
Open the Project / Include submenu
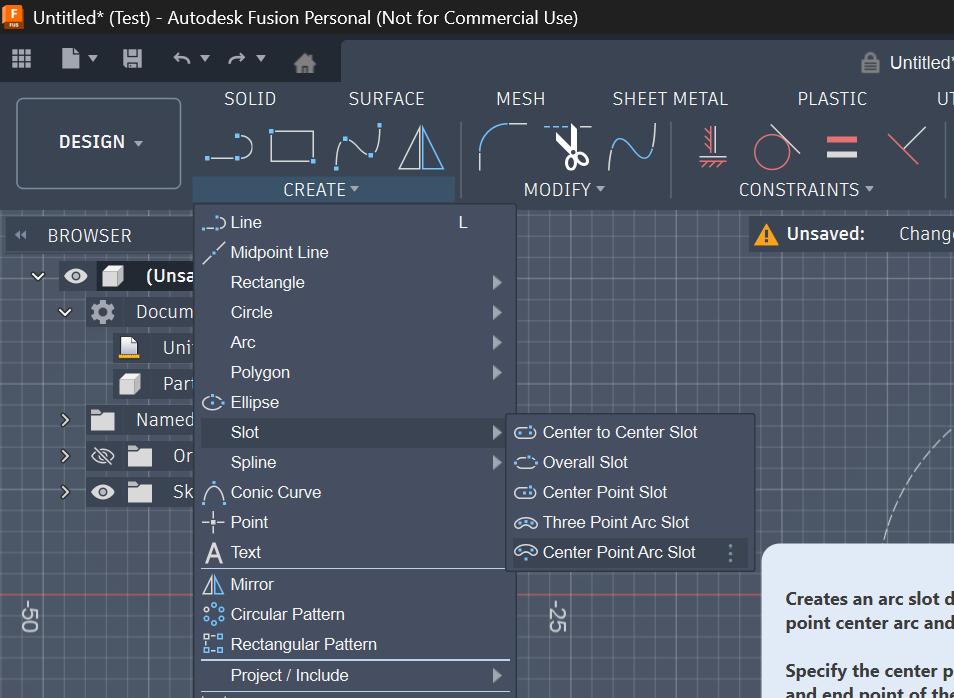[355, 675]
